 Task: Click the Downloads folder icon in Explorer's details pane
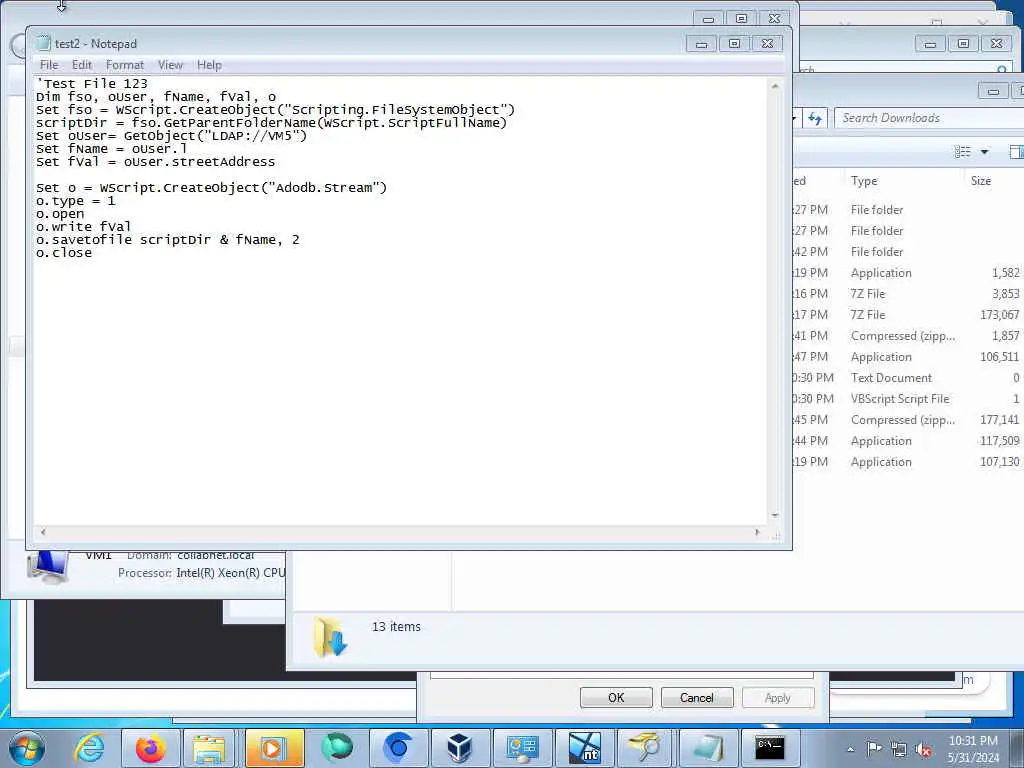(330, 637)
